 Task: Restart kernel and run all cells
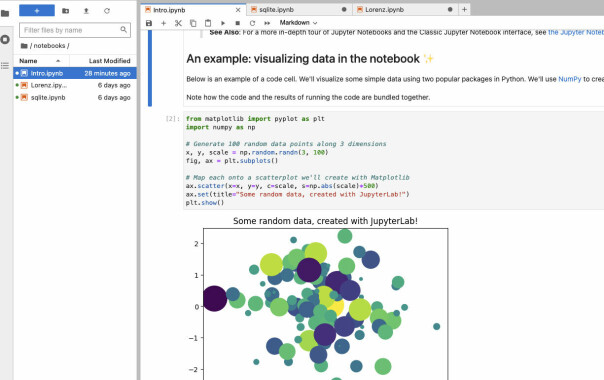pyautogui.click(x=267, y=23)
